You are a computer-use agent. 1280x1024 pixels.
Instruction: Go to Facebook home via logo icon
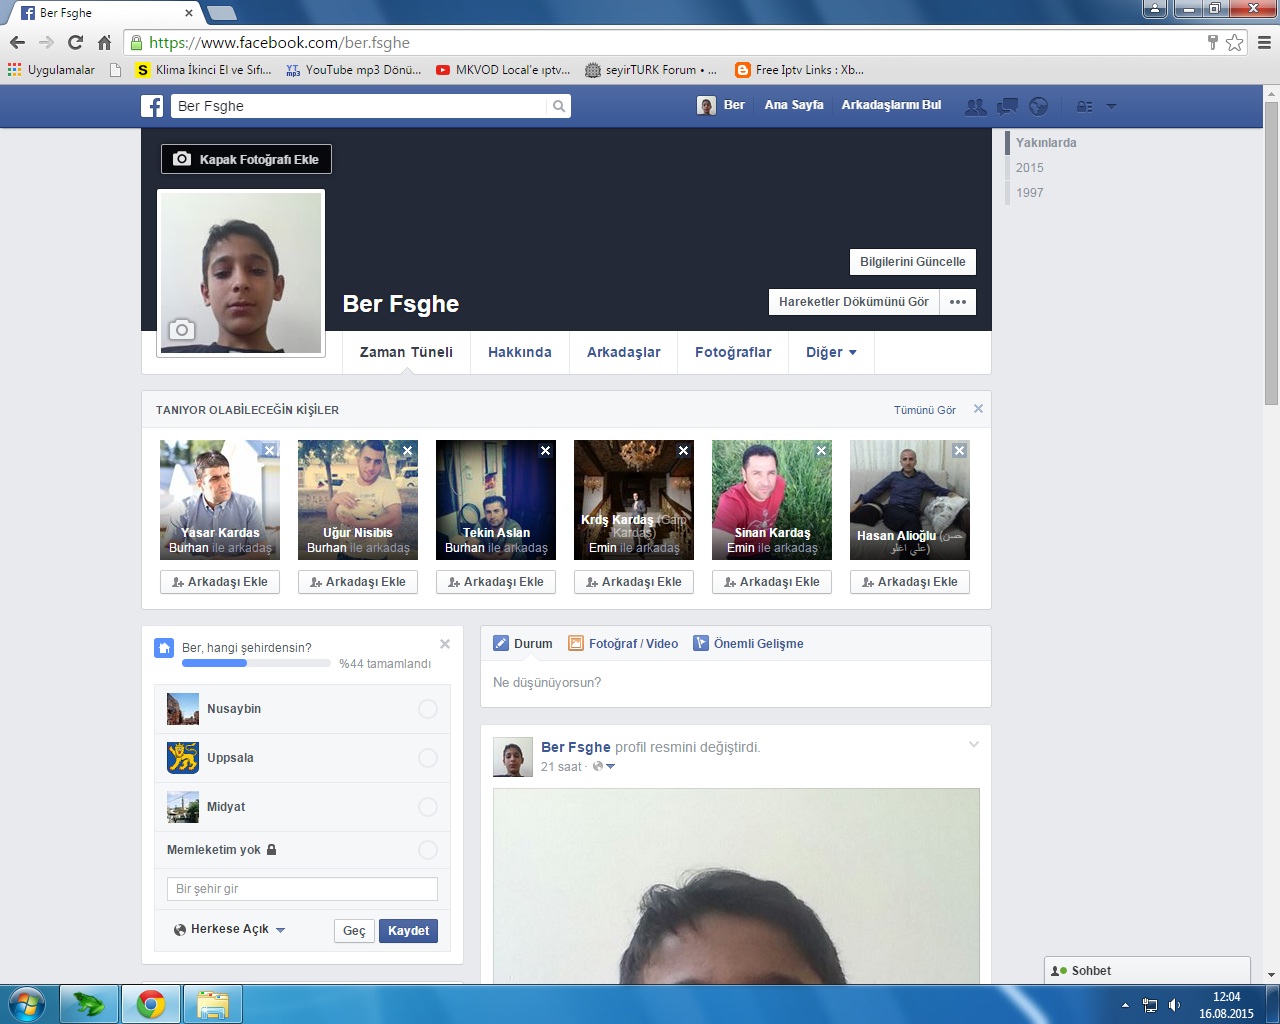click(152, 106)
